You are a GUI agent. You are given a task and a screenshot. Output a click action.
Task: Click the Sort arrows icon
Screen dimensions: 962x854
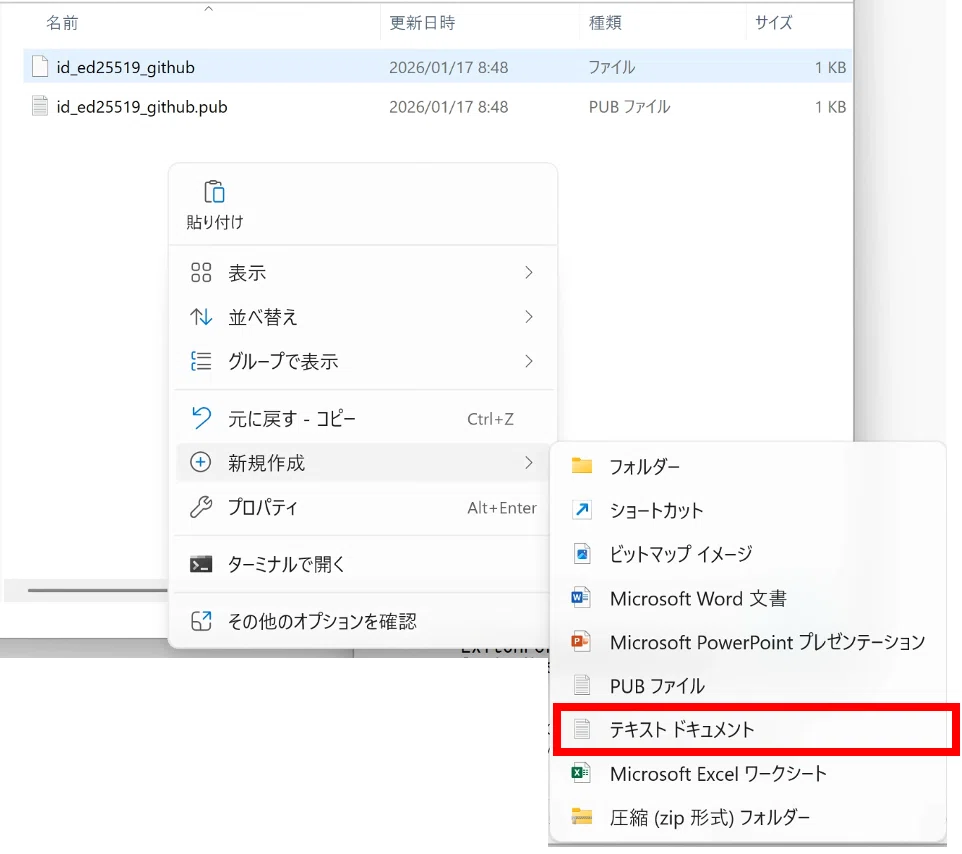tap(201, 317)
